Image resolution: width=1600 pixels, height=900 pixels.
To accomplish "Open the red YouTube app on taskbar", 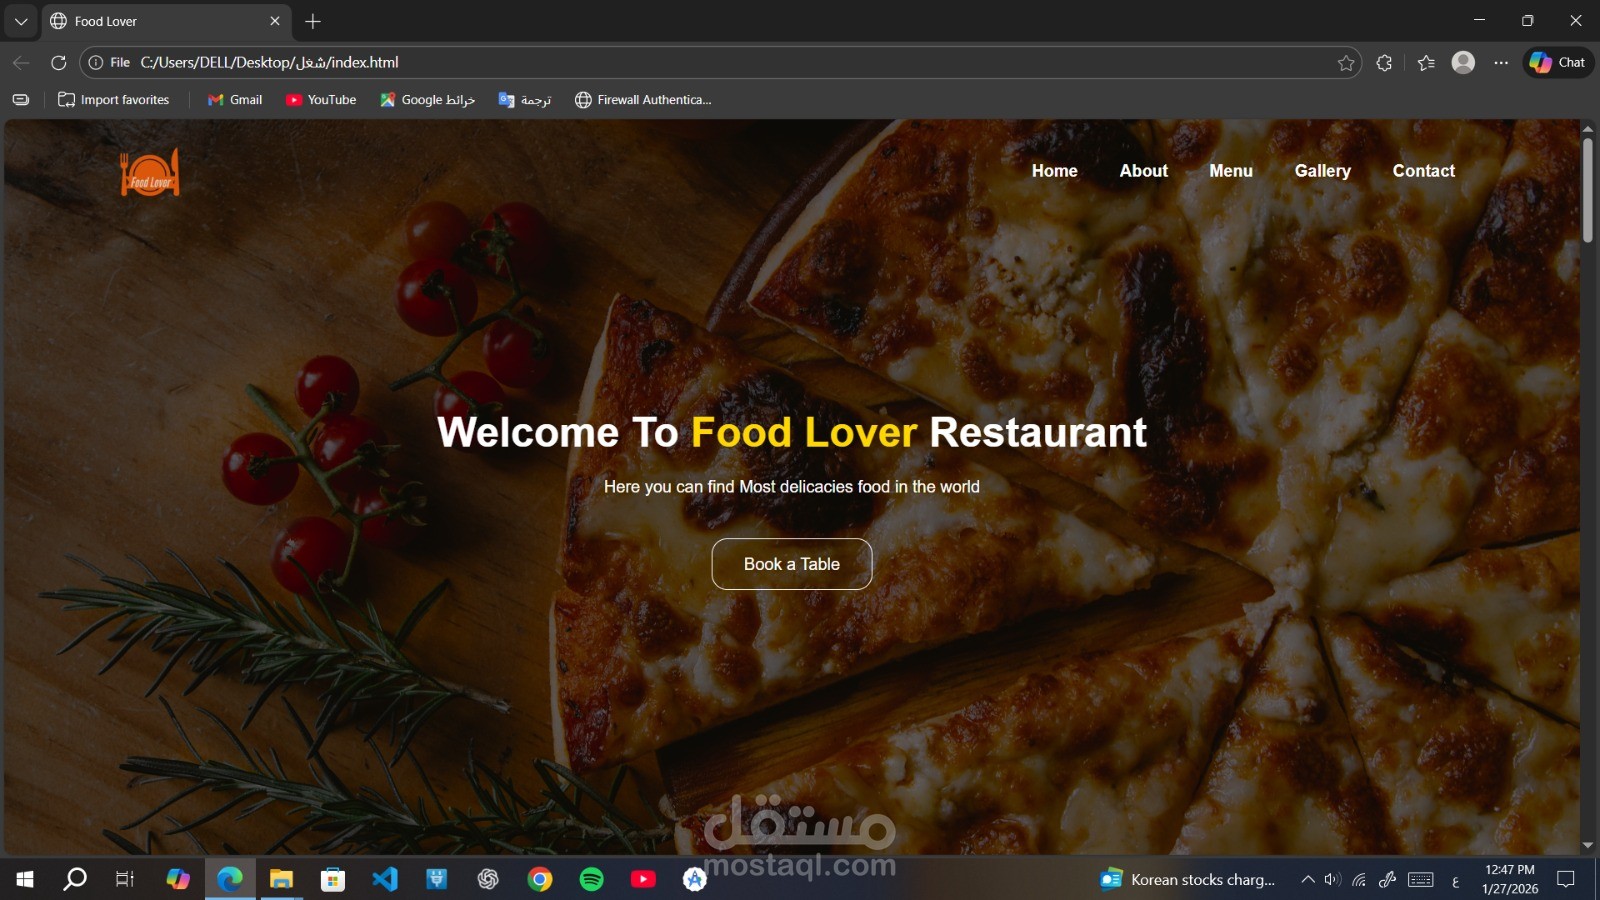I will [x=643, y=879].
